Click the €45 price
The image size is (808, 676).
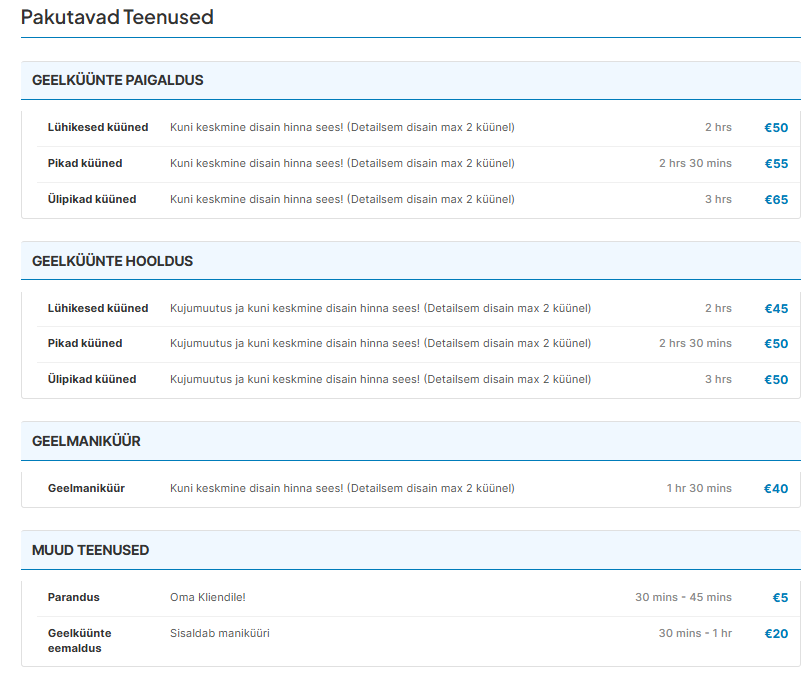coord(776,308)
